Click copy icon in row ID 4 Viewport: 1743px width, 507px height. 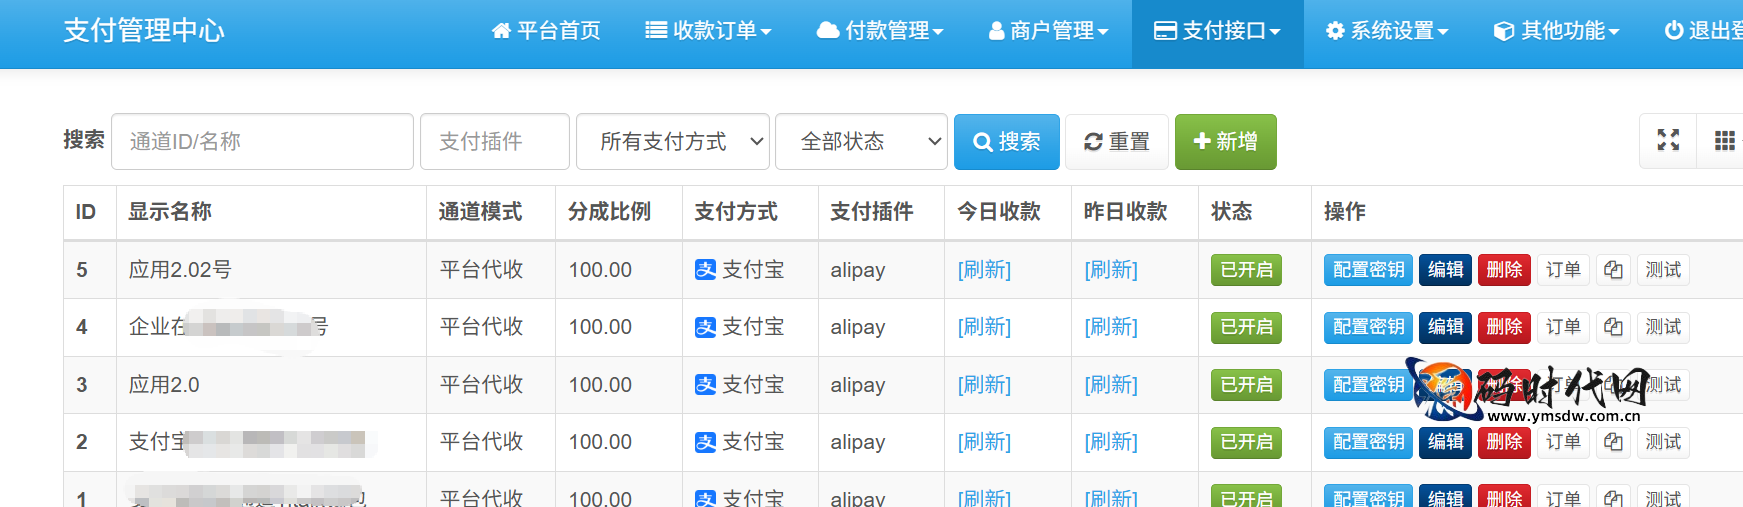coord(1613,327)
